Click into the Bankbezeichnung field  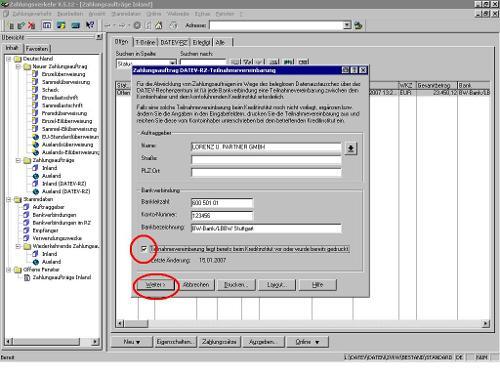tap(266, 228)
